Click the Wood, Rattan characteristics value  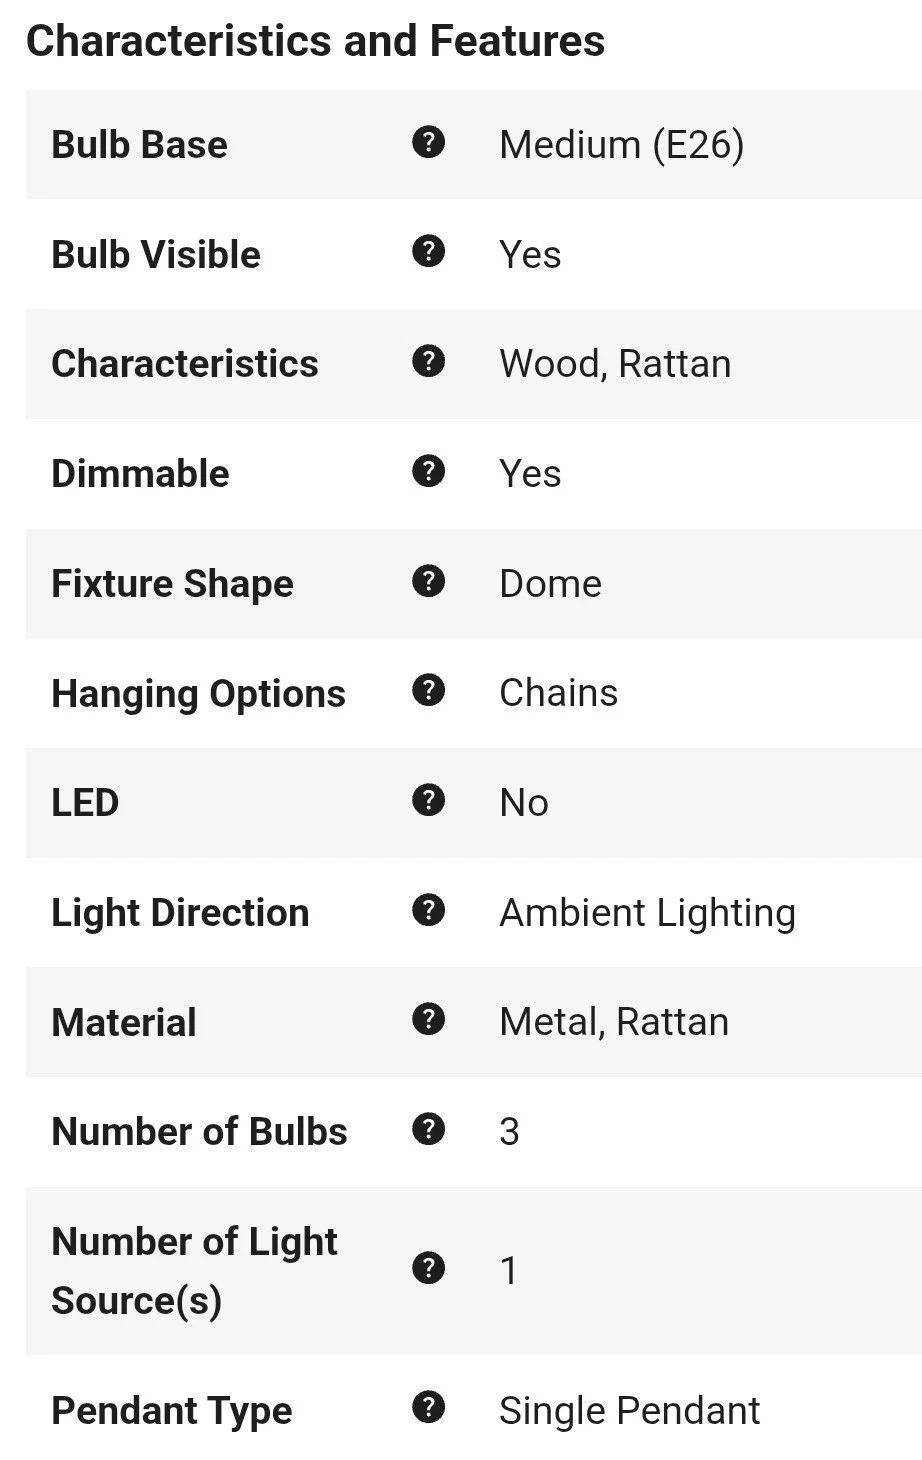(x=615, y=364)
